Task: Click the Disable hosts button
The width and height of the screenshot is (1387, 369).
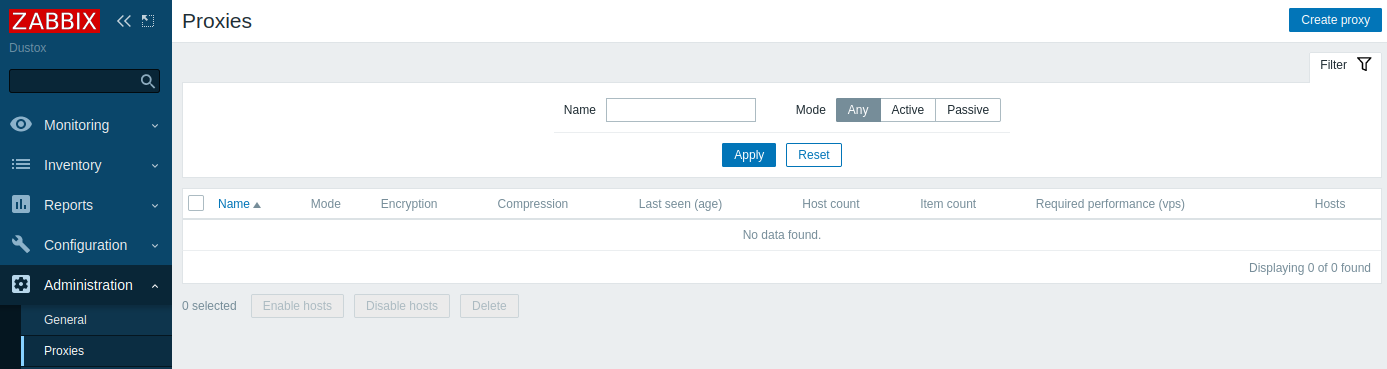Action: click(x=402, y=306)
